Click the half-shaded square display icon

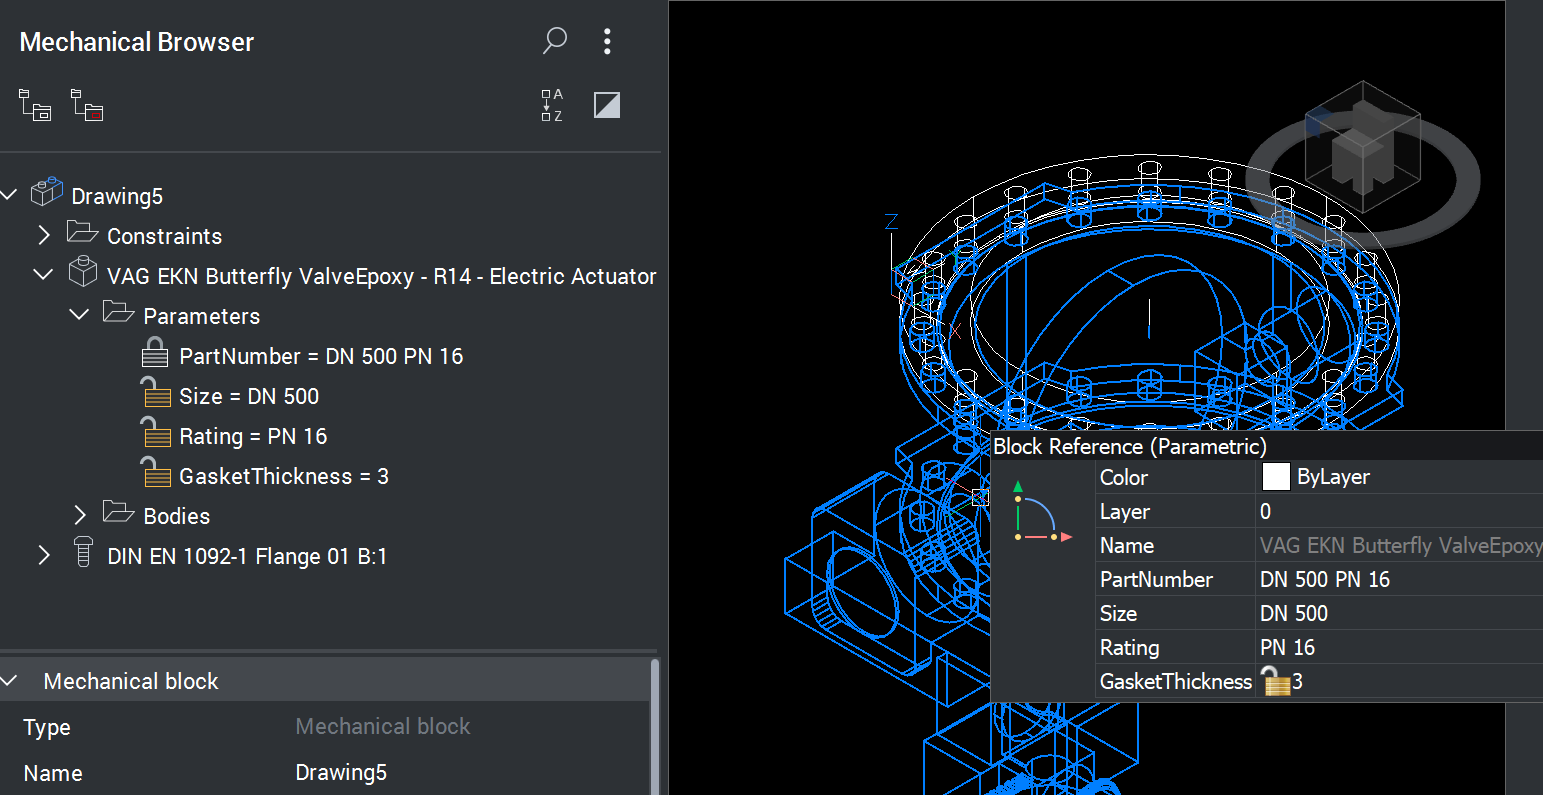pos(607,105)
